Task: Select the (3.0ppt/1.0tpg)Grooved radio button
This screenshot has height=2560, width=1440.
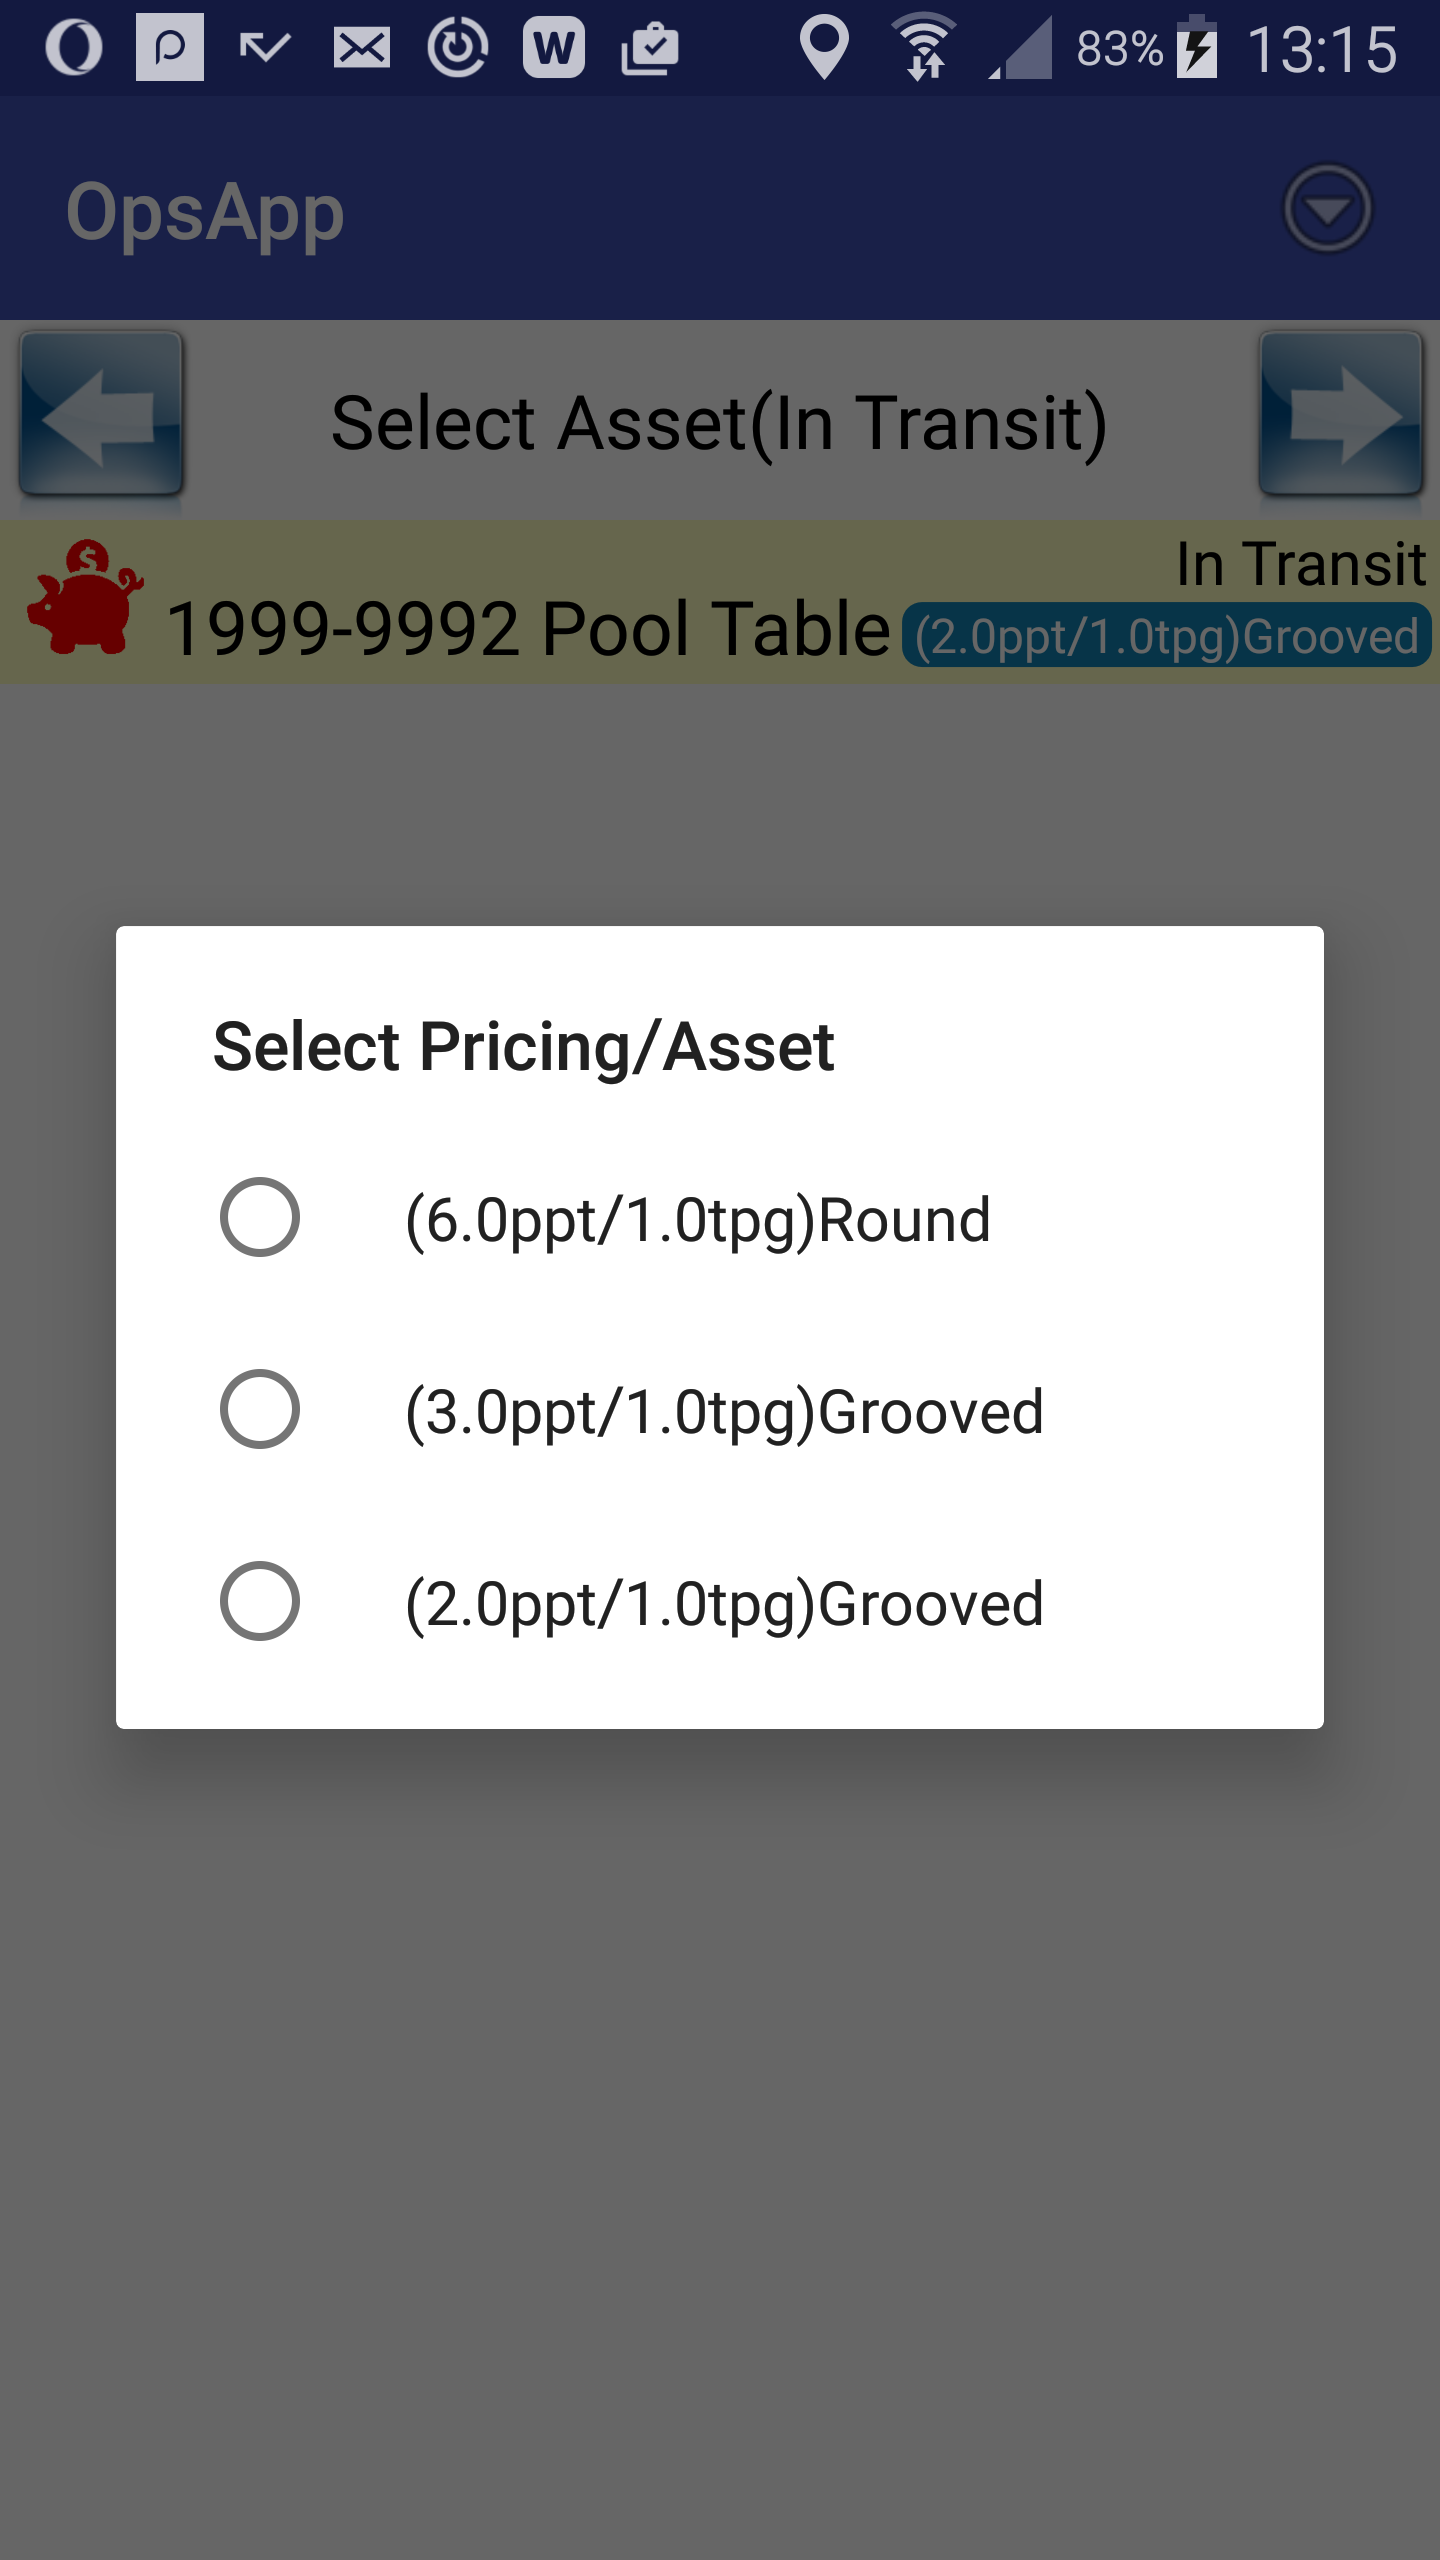Action: 260,1409
